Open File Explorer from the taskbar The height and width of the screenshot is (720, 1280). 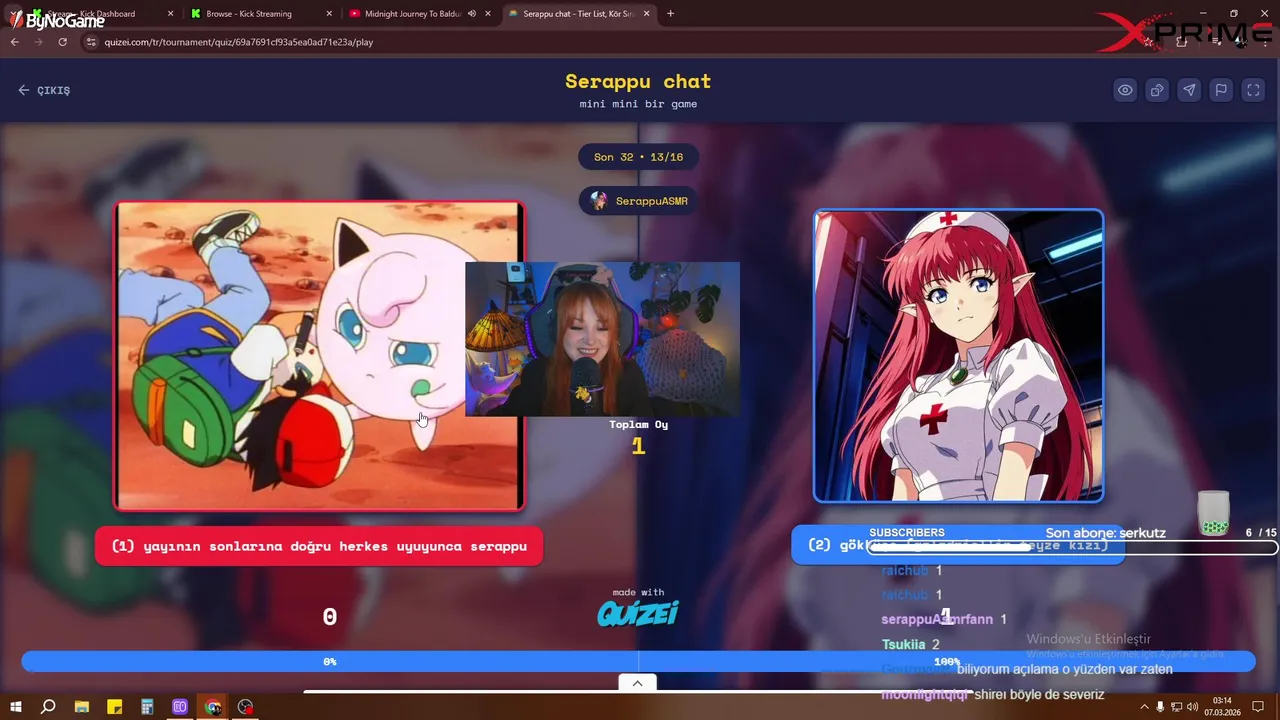[x=82, y=707]
